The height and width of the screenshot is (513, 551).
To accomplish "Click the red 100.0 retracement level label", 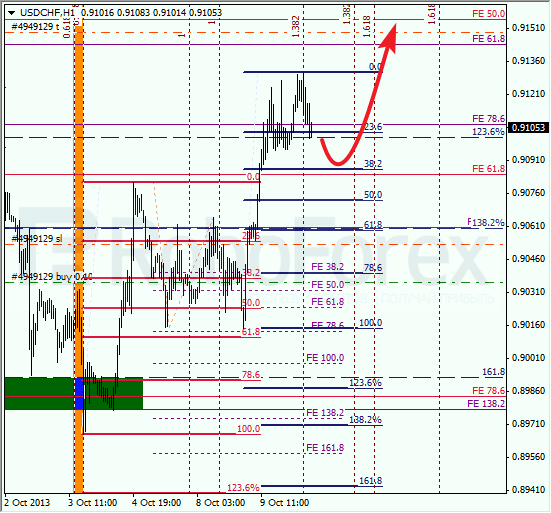I will coord(248,429).
